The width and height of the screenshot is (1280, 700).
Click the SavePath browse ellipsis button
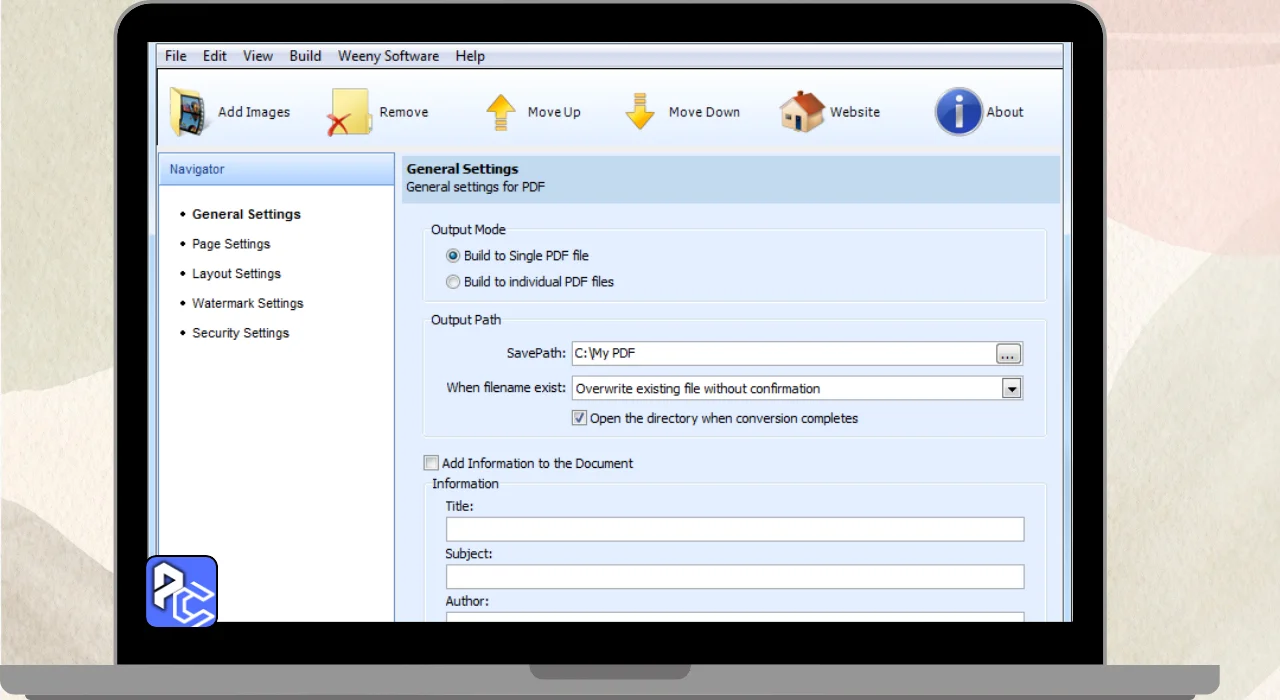[x=1008, y=353]
